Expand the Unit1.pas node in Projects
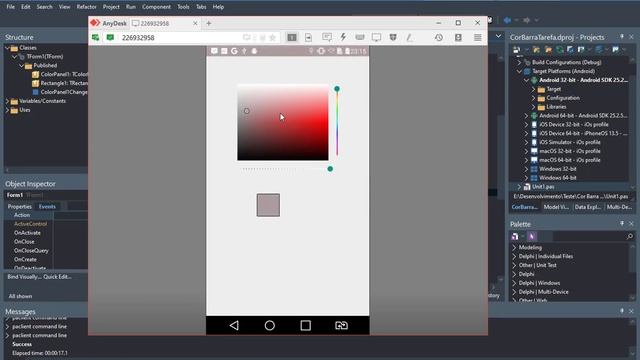Viewport: 640px width, 360px height. coord(519,187)
